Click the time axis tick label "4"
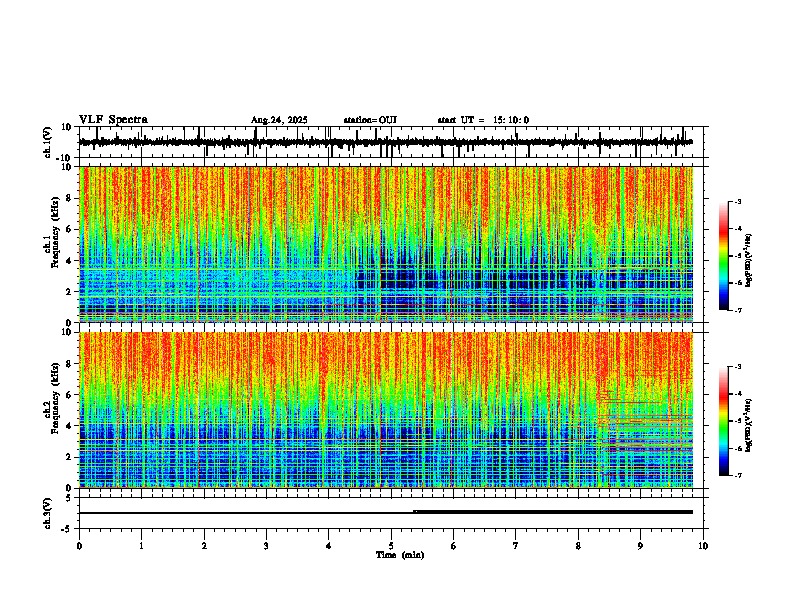The width and height of the screenshot is (792, 612). click(x=329, y=546)
